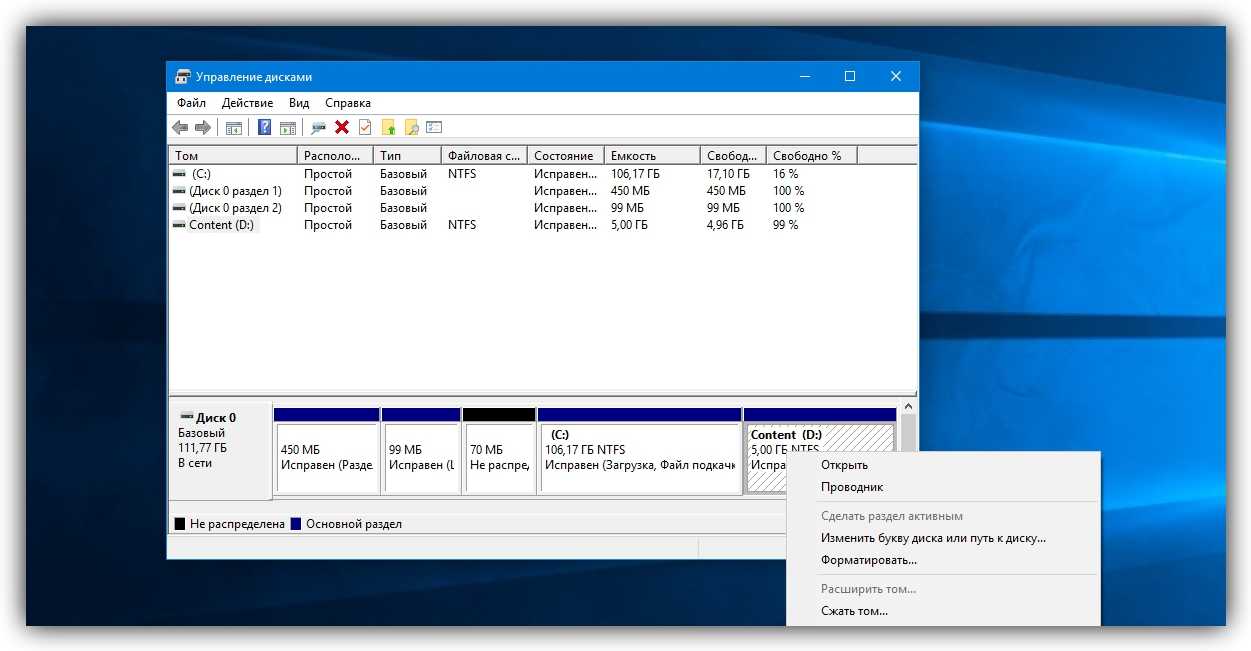Open the Файл menu
The height and width of the screenshot is (651, 1251).
[x=191, y=103]
